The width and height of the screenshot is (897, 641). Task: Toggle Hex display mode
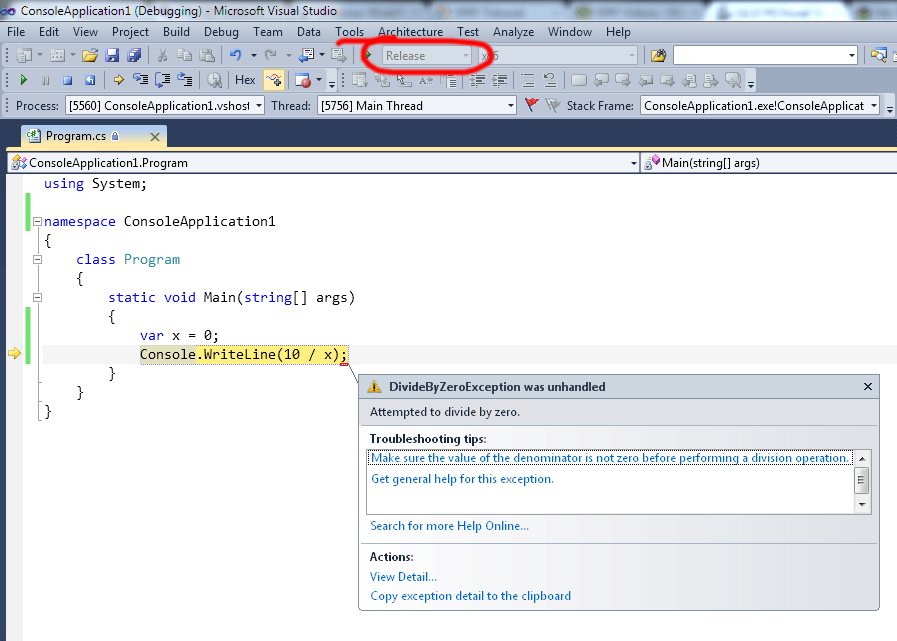[x=245, y=80]
